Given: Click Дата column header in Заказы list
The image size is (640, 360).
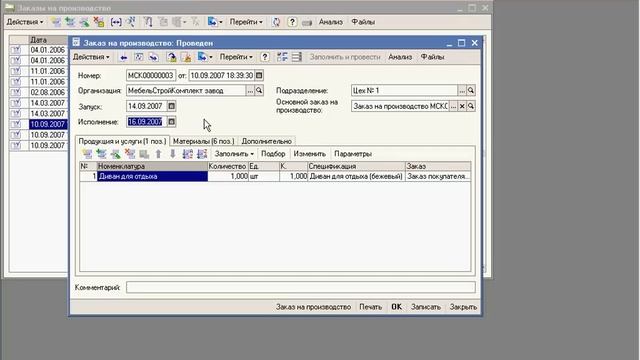Looking at the screenshot, I should click(48, 40).
